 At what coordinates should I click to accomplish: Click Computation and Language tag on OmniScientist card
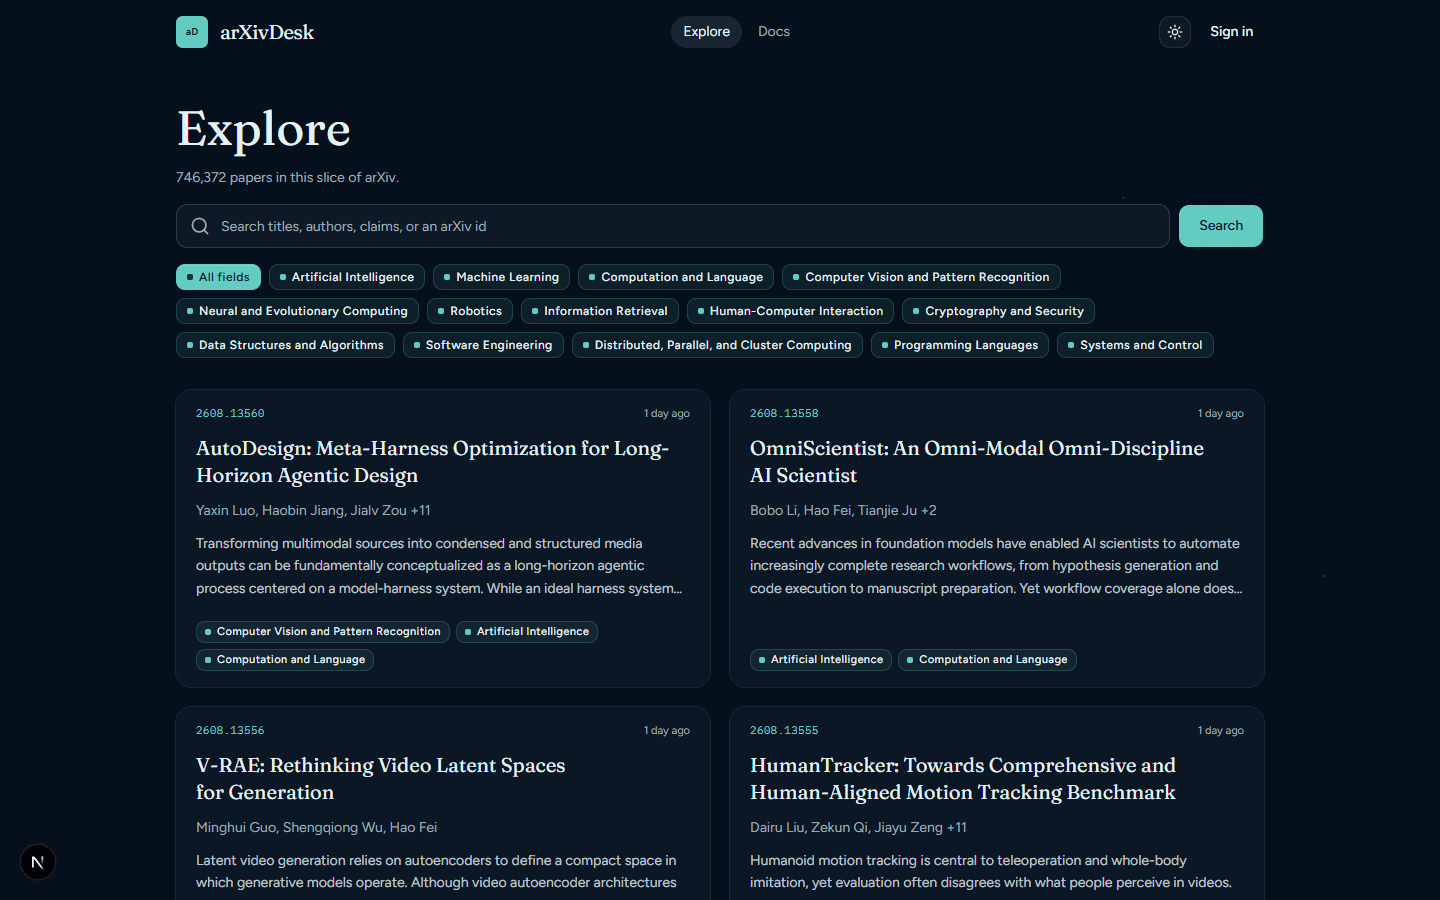coord(987,660)
